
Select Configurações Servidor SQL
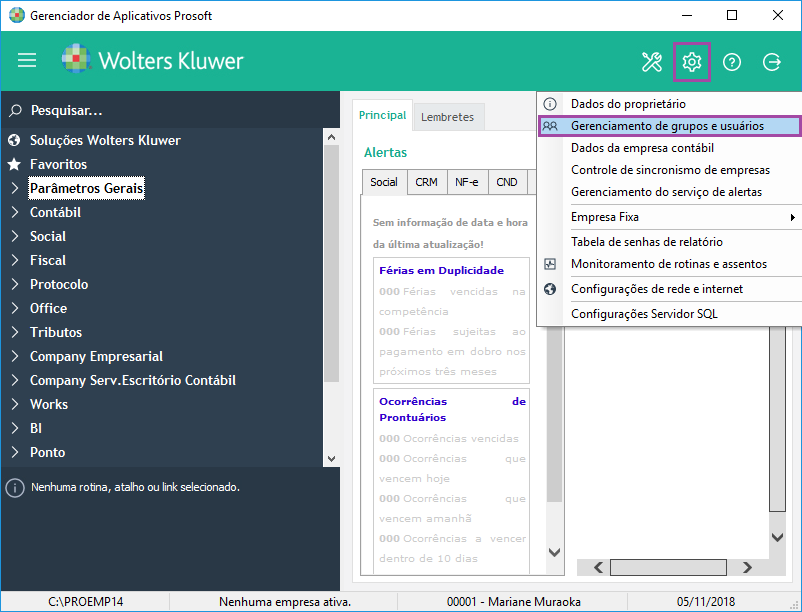click(670, 314)
